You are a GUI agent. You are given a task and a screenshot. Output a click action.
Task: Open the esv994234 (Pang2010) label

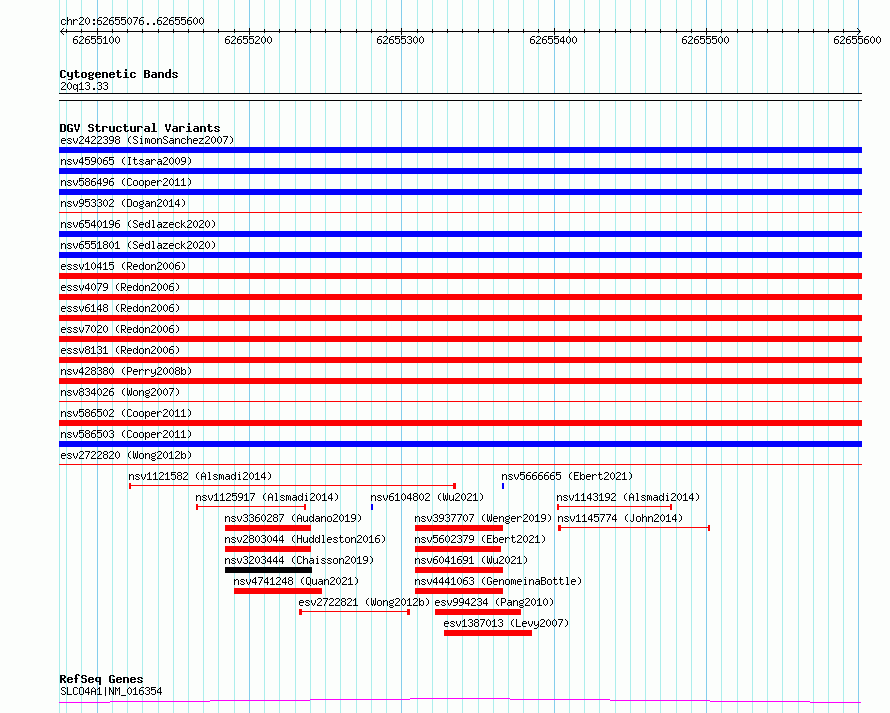point(494,602)
